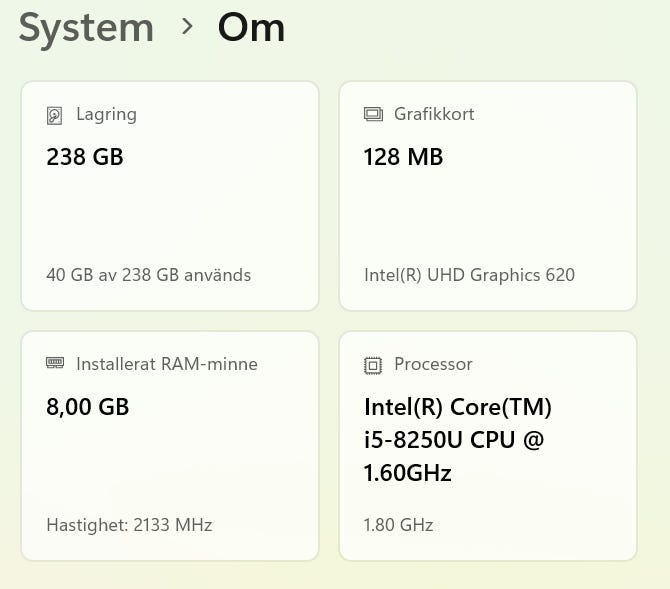670x589 pixels.
Task: Click the 8,00 GB RAM value
Action: pyautogui.click(x=88, y=407)
